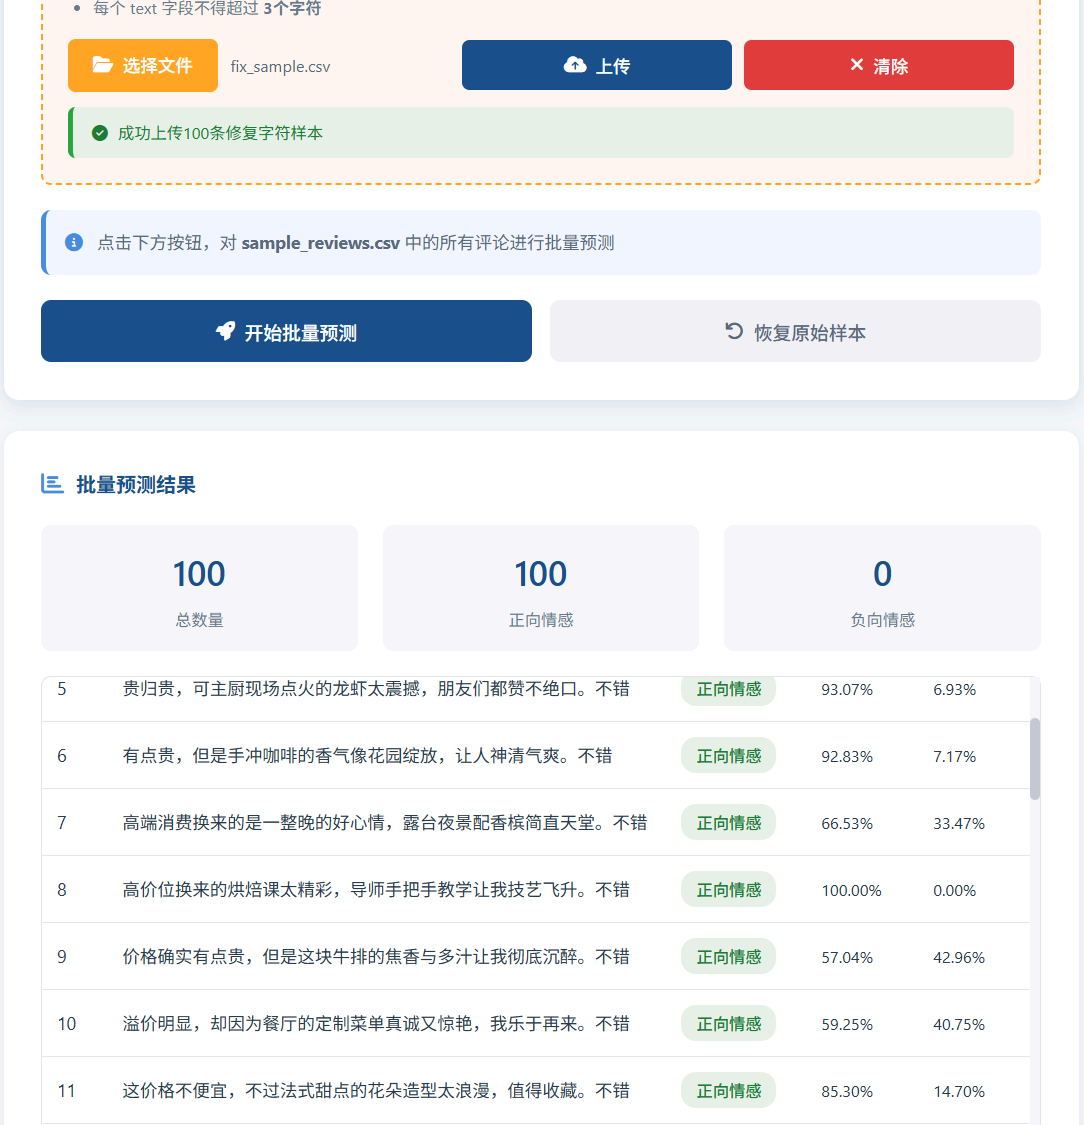Click the blue info circle icon
The height and width of the screenshot is (1125, 1084).
point(74,242)
